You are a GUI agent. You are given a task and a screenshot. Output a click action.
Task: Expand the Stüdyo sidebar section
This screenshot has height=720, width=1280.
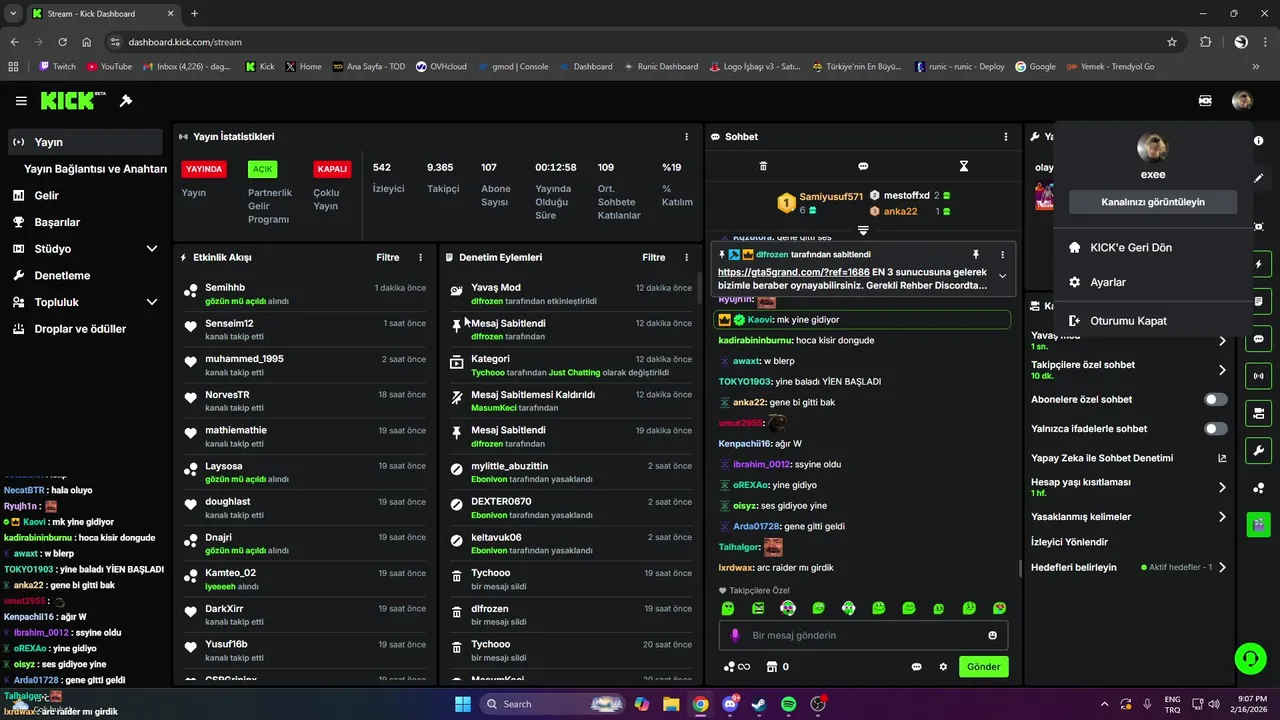152,249
